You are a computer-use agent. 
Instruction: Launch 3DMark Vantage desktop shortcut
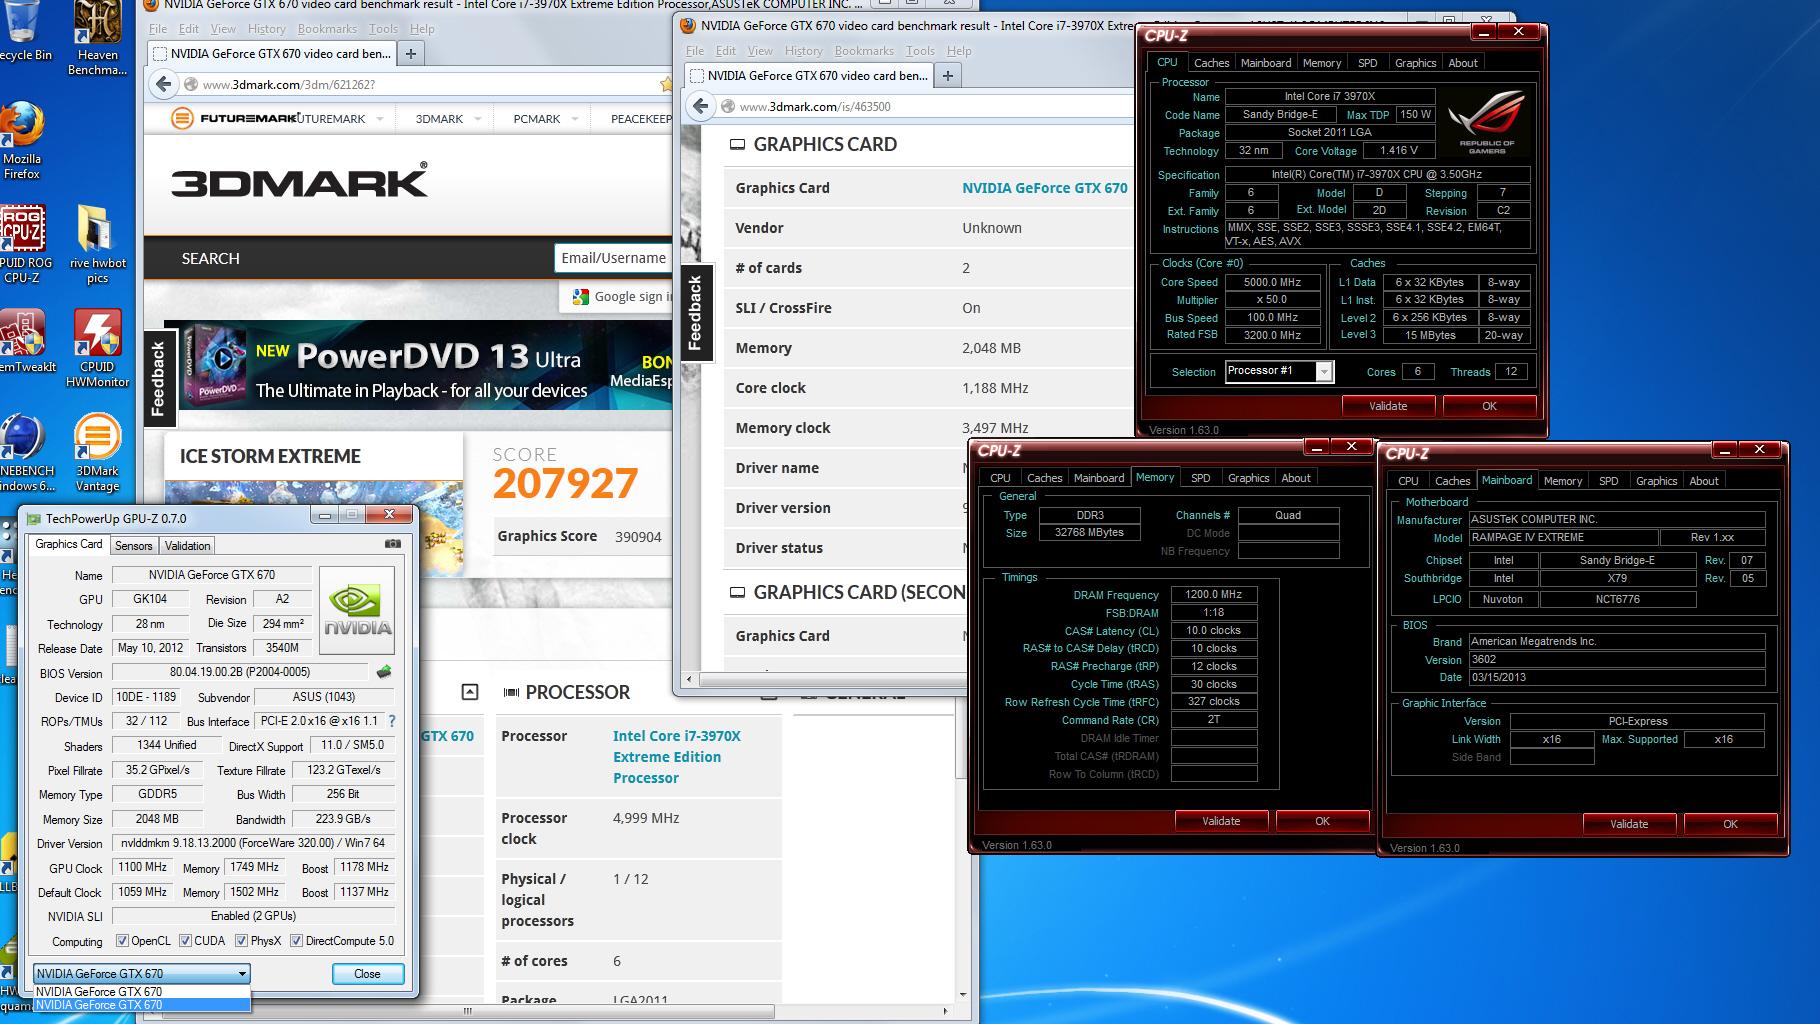tap(98, 452)
